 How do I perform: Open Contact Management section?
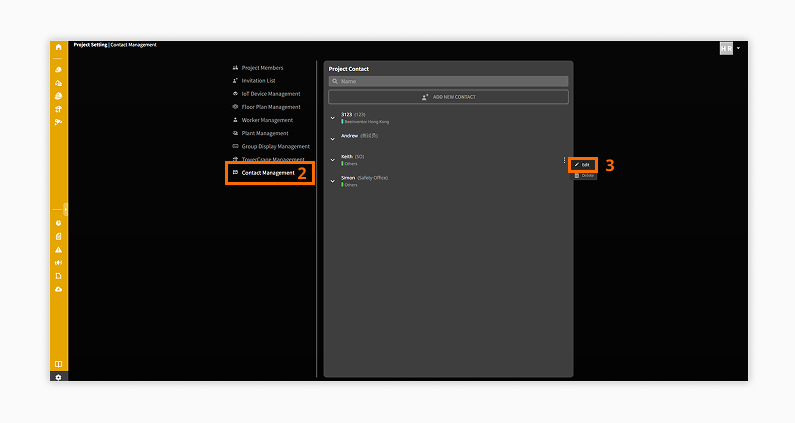pyautogui.click(x=268, y=173)
